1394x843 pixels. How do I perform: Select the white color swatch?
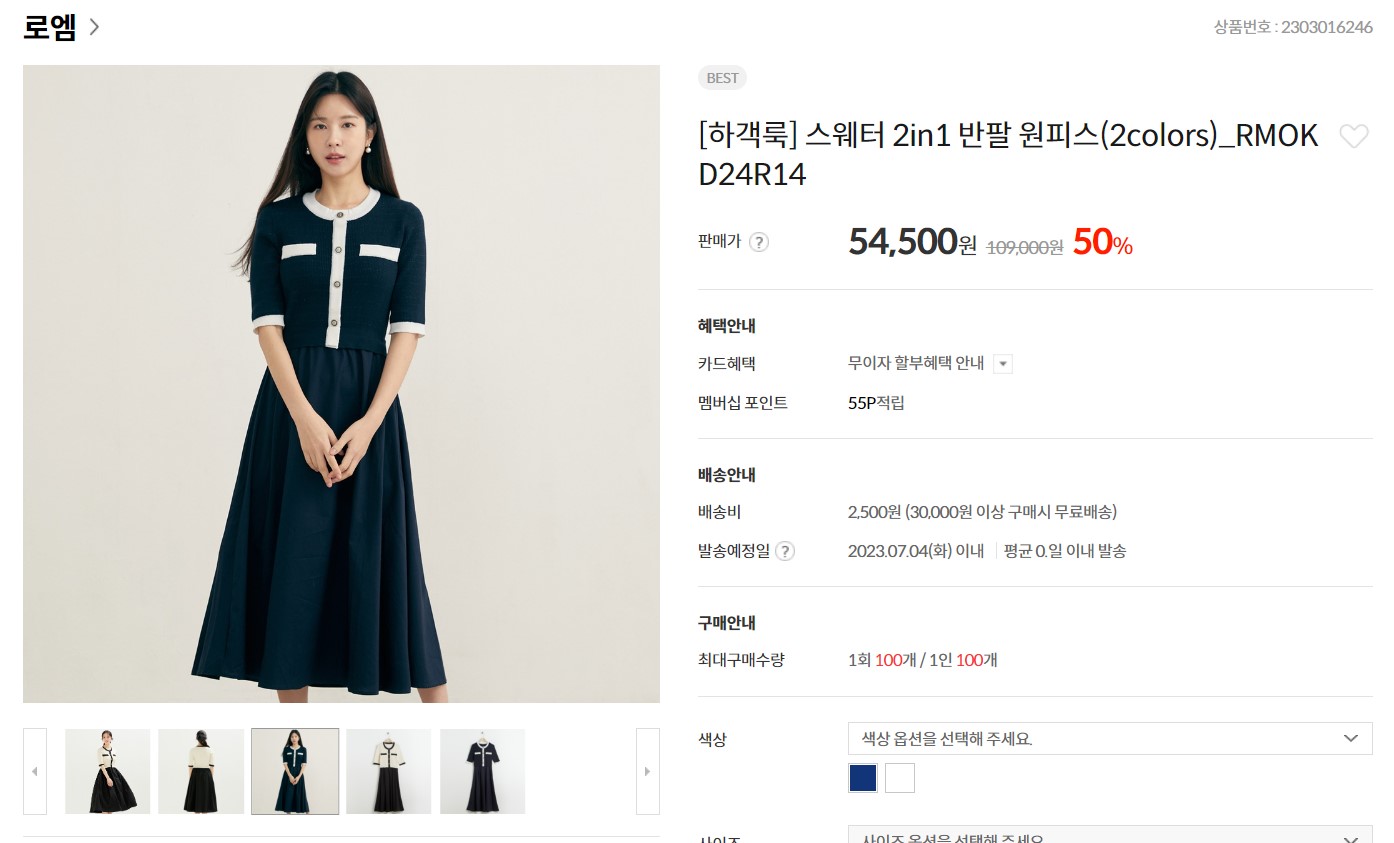coord(900,778)
